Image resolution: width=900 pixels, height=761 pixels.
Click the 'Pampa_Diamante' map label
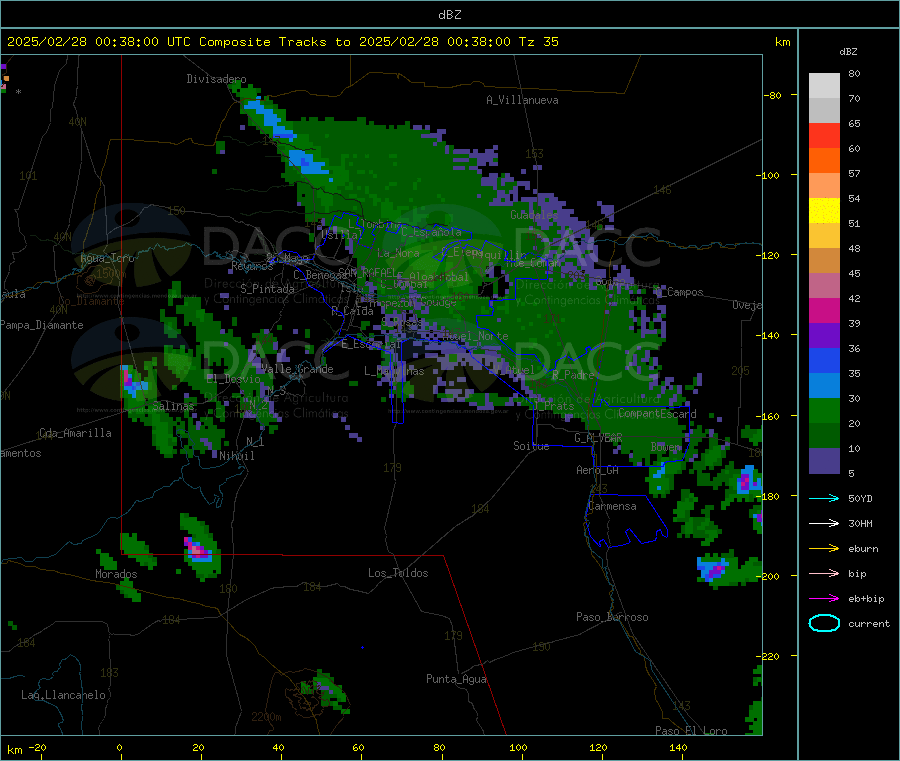(x=41, y=325)
